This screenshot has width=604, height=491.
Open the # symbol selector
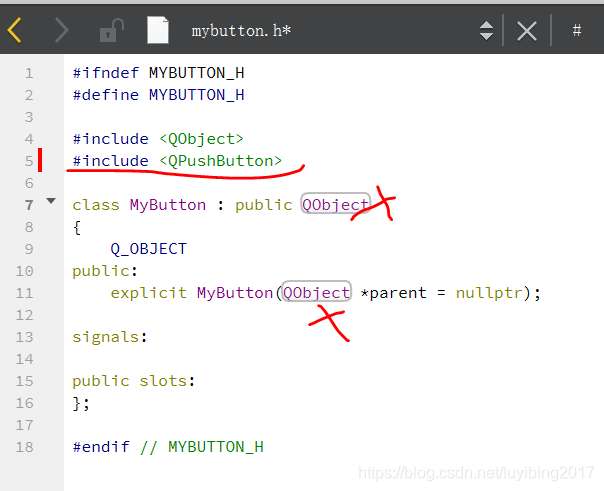577,30
